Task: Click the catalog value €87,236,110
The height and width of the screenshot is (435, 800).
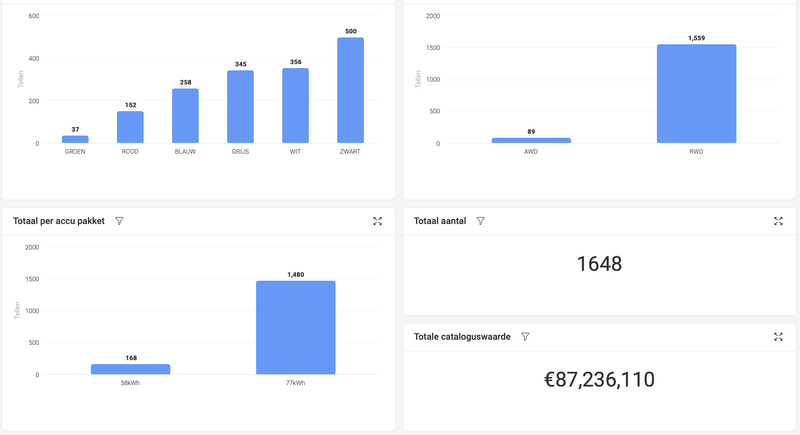Action: (599, 379)
